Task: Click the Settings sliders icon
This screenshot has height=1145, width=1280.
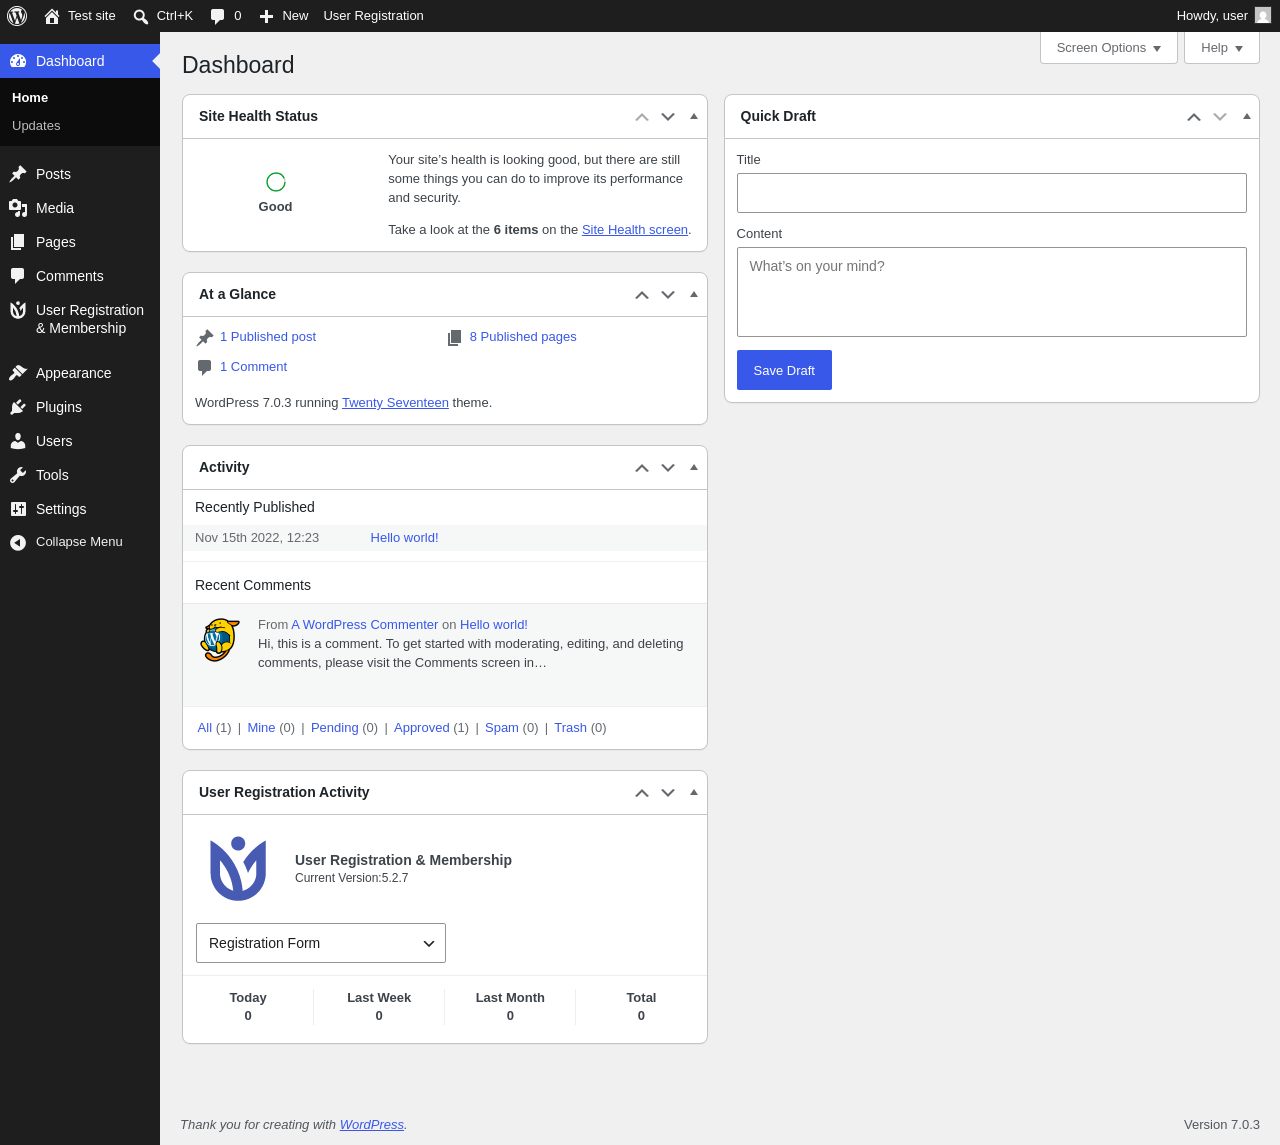Action: [x=18, y=509]
